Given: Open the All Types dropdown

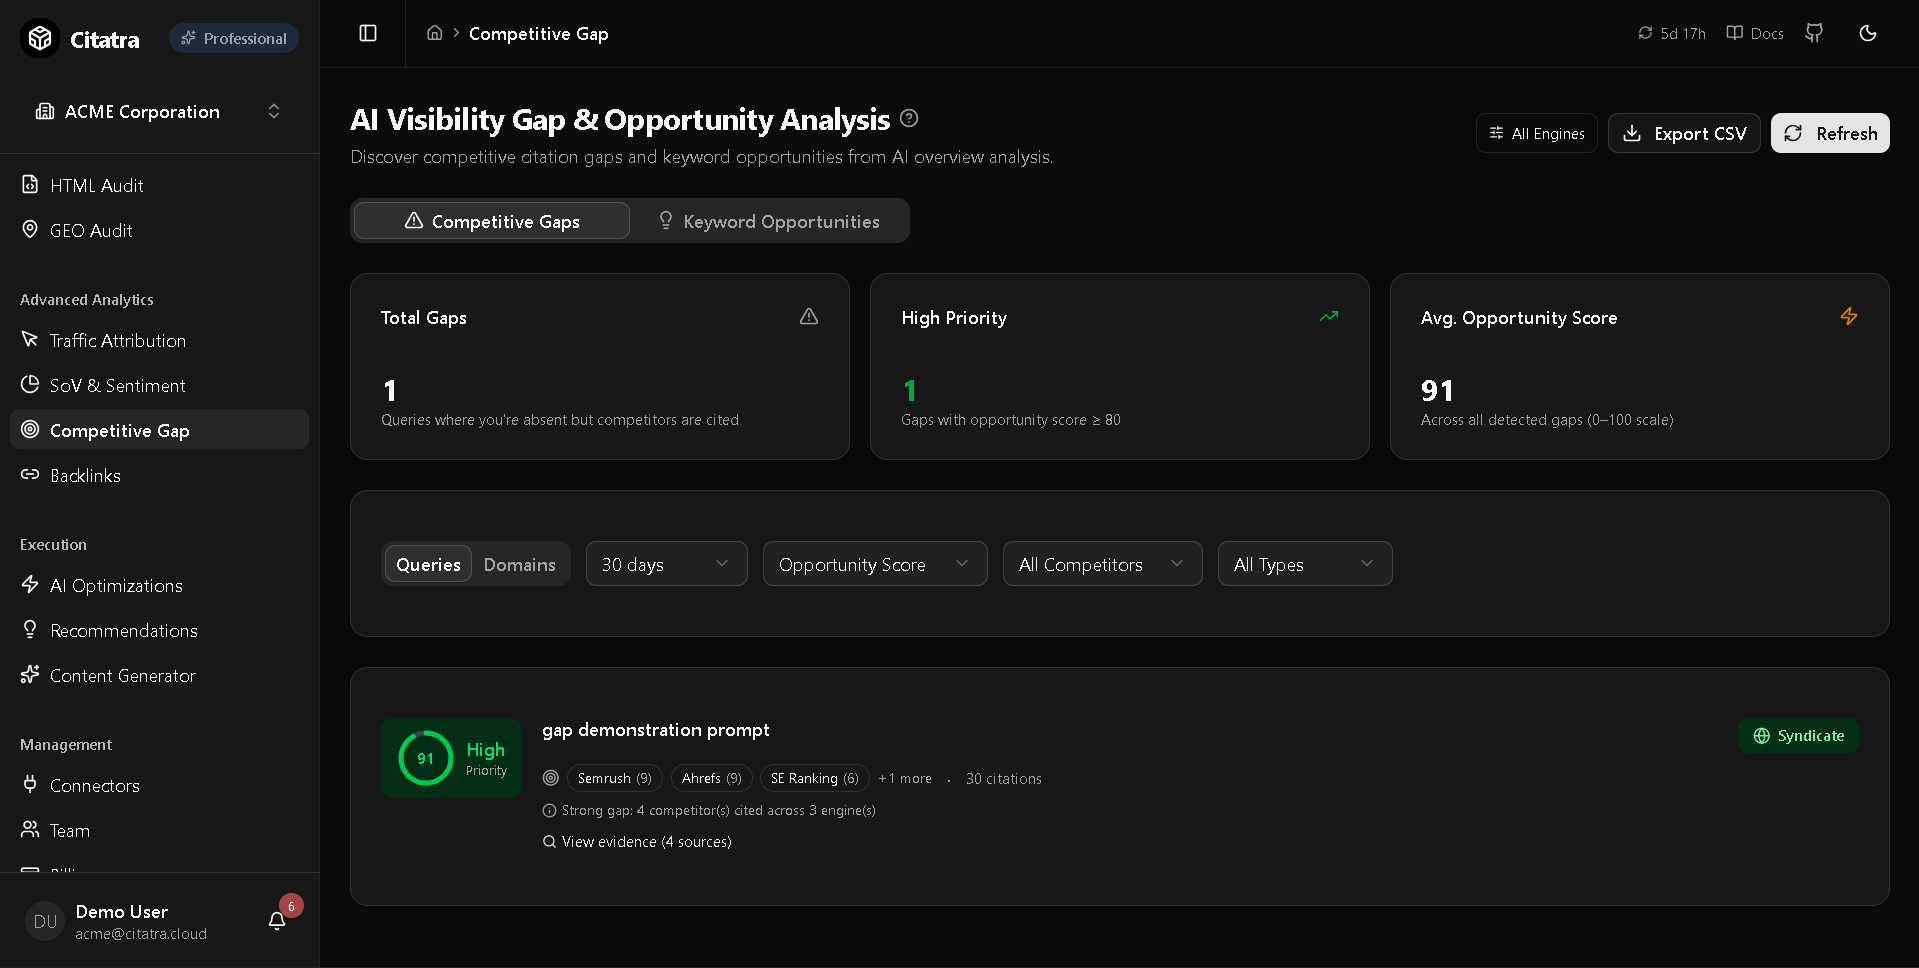Looking at the screenshot, I should pos(1304,564).
